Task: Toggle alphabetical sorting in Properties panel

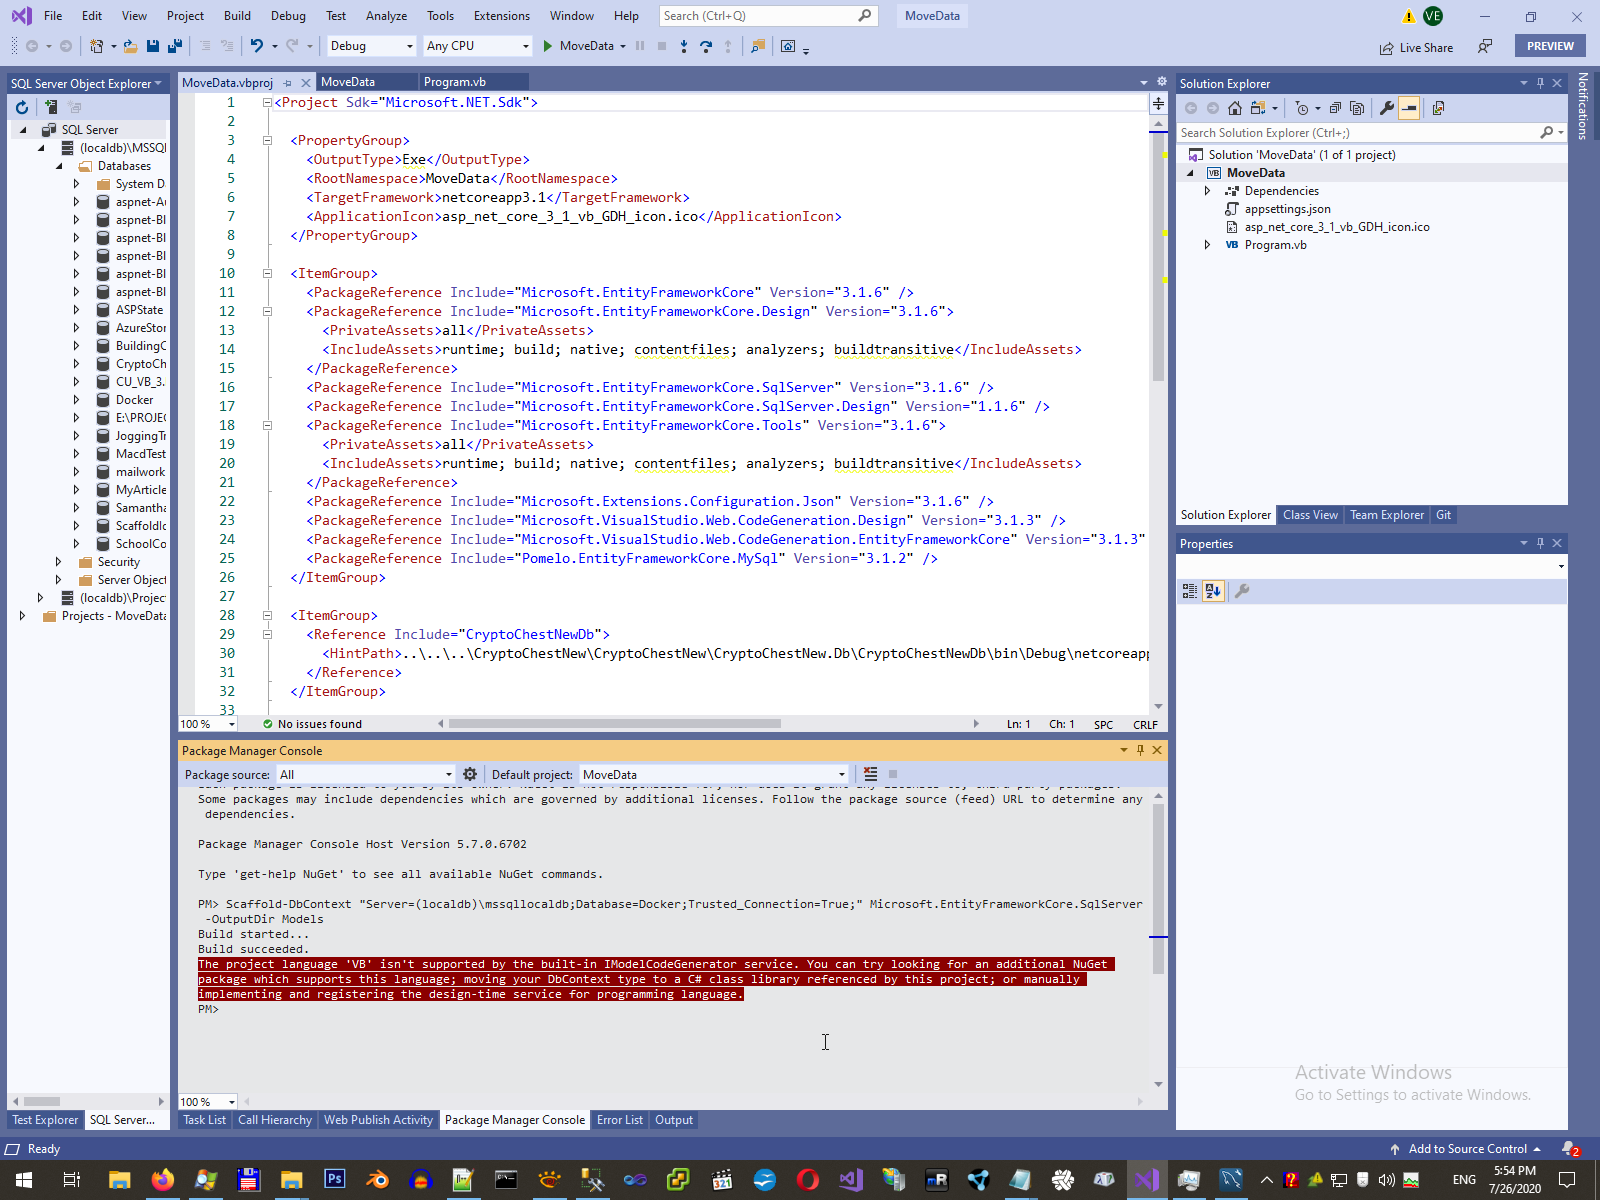Action: [1213, 591]
